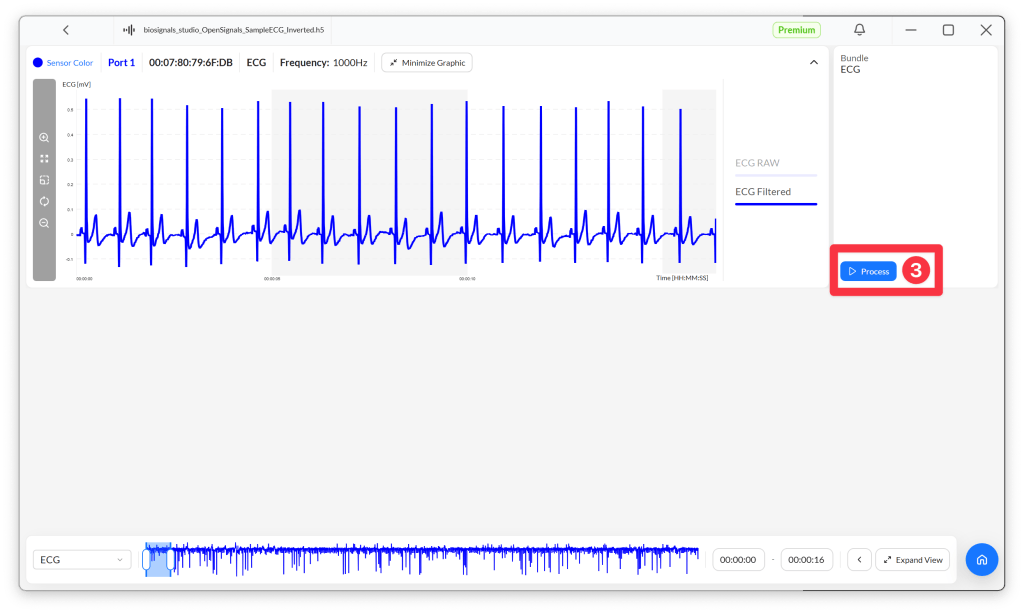1024x613 pixels.
Task: Click the Expand View button
Action: click(912, 560)
